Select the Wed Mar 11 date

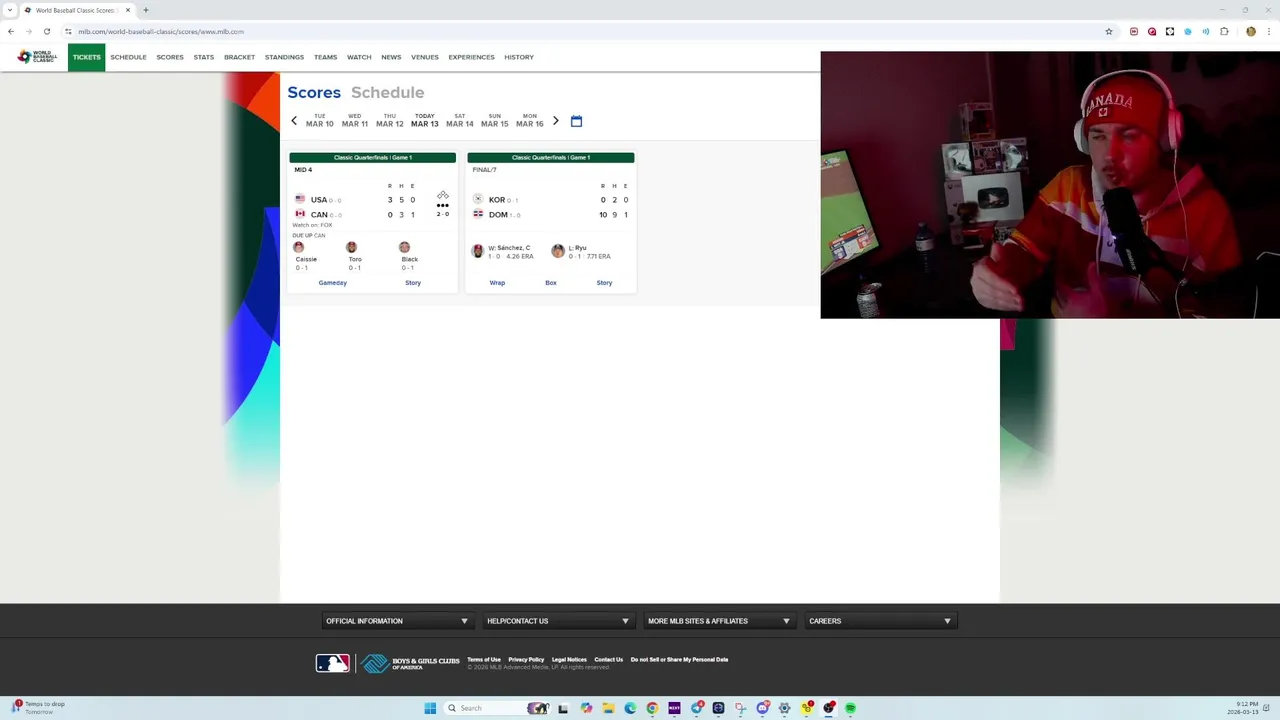tap(355, 121)
